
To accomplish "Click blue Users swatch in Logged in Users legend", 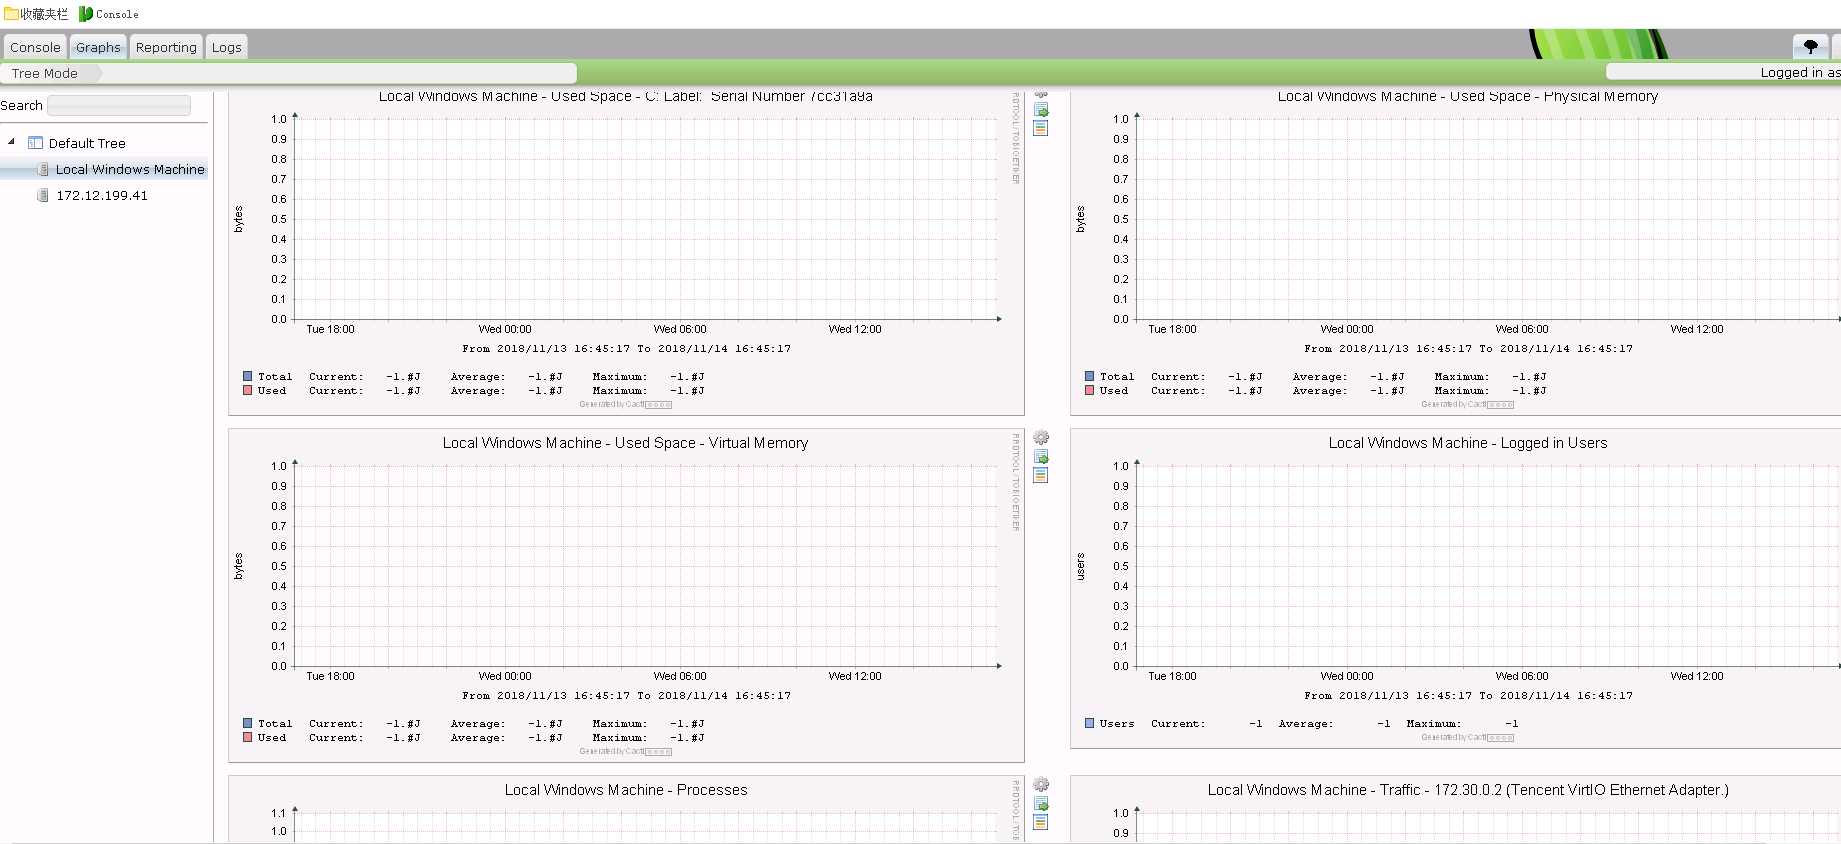I will coord(1089,723).
